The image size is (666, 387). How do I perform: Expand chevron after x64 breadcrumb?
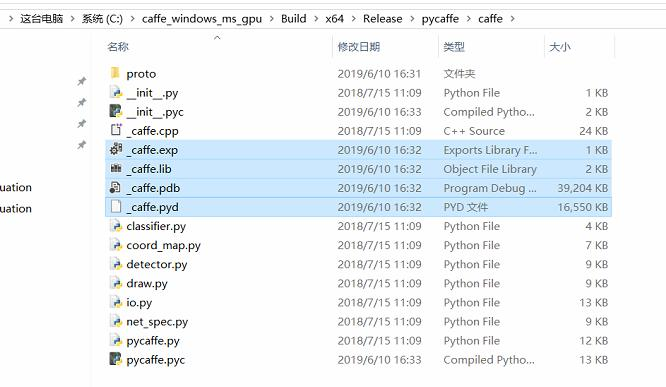click(353, 19)
